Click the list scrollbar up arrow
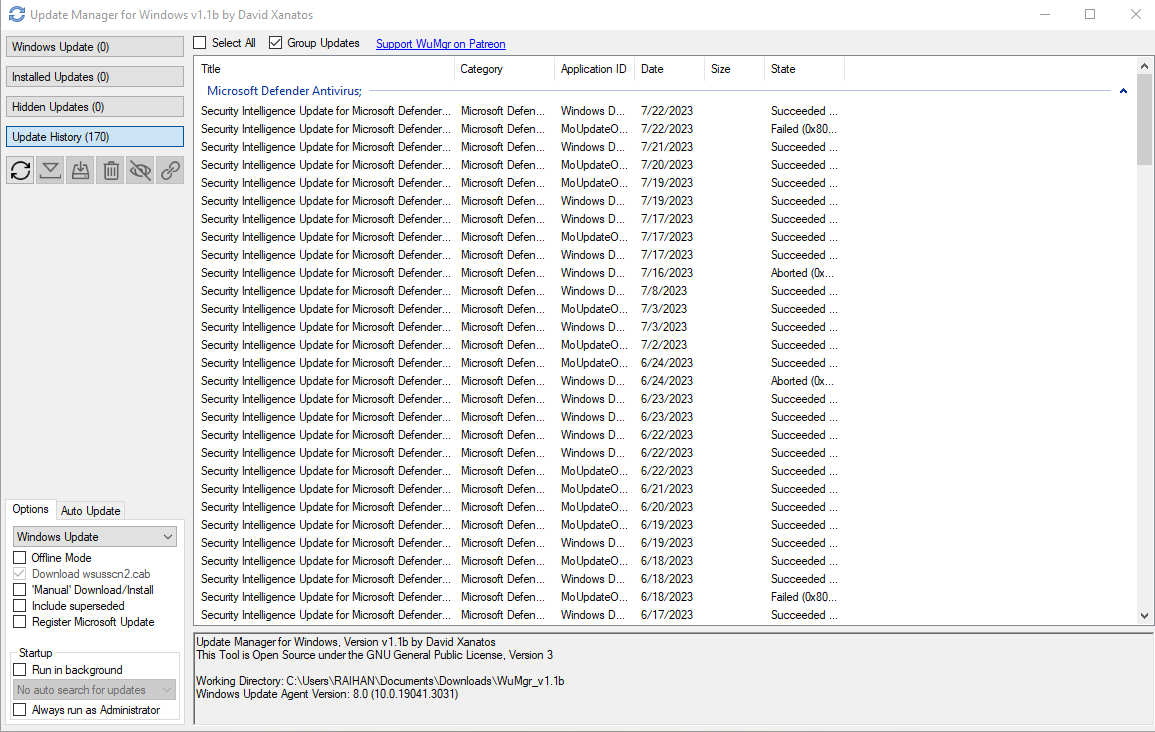1155x732 pixels. coord(1144,66)
